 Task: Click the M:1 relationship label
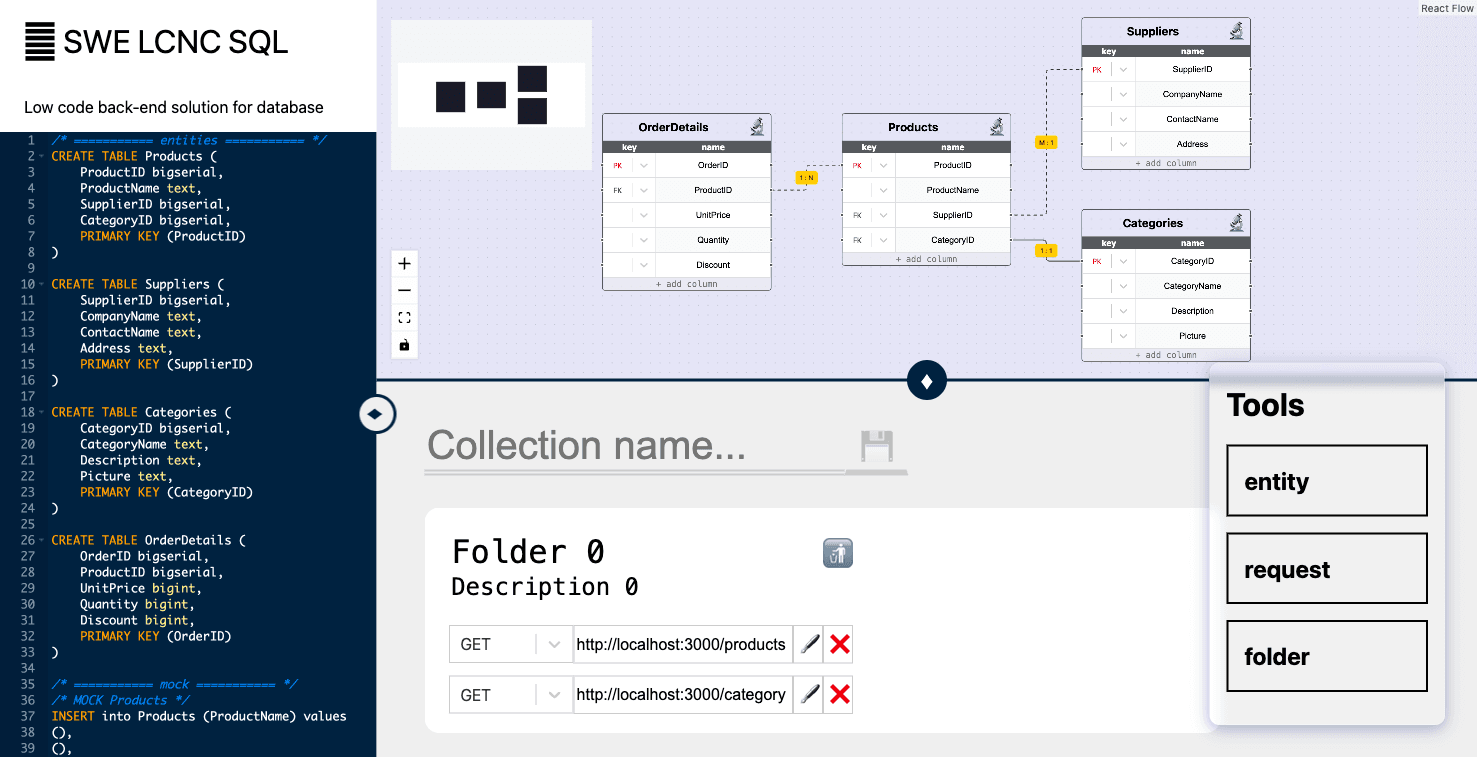click(1046, 143)
